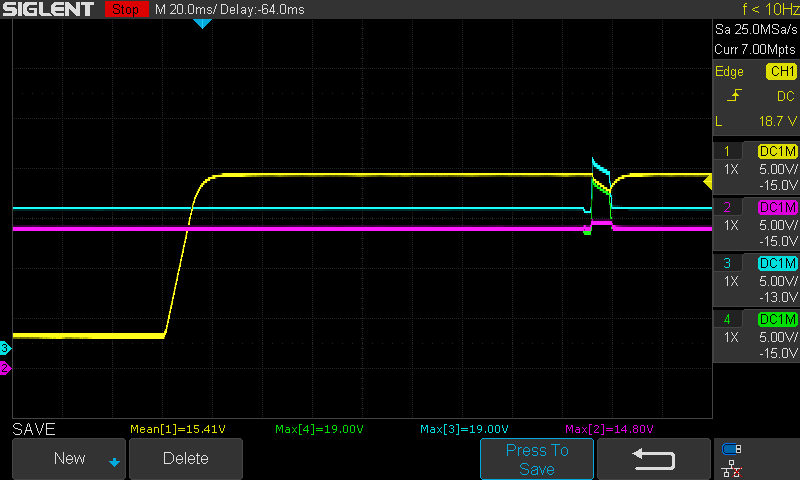Screen dimensions: 800x480
Task: Click channel 1 1X probe setting
Action: [x=731, y=169]
